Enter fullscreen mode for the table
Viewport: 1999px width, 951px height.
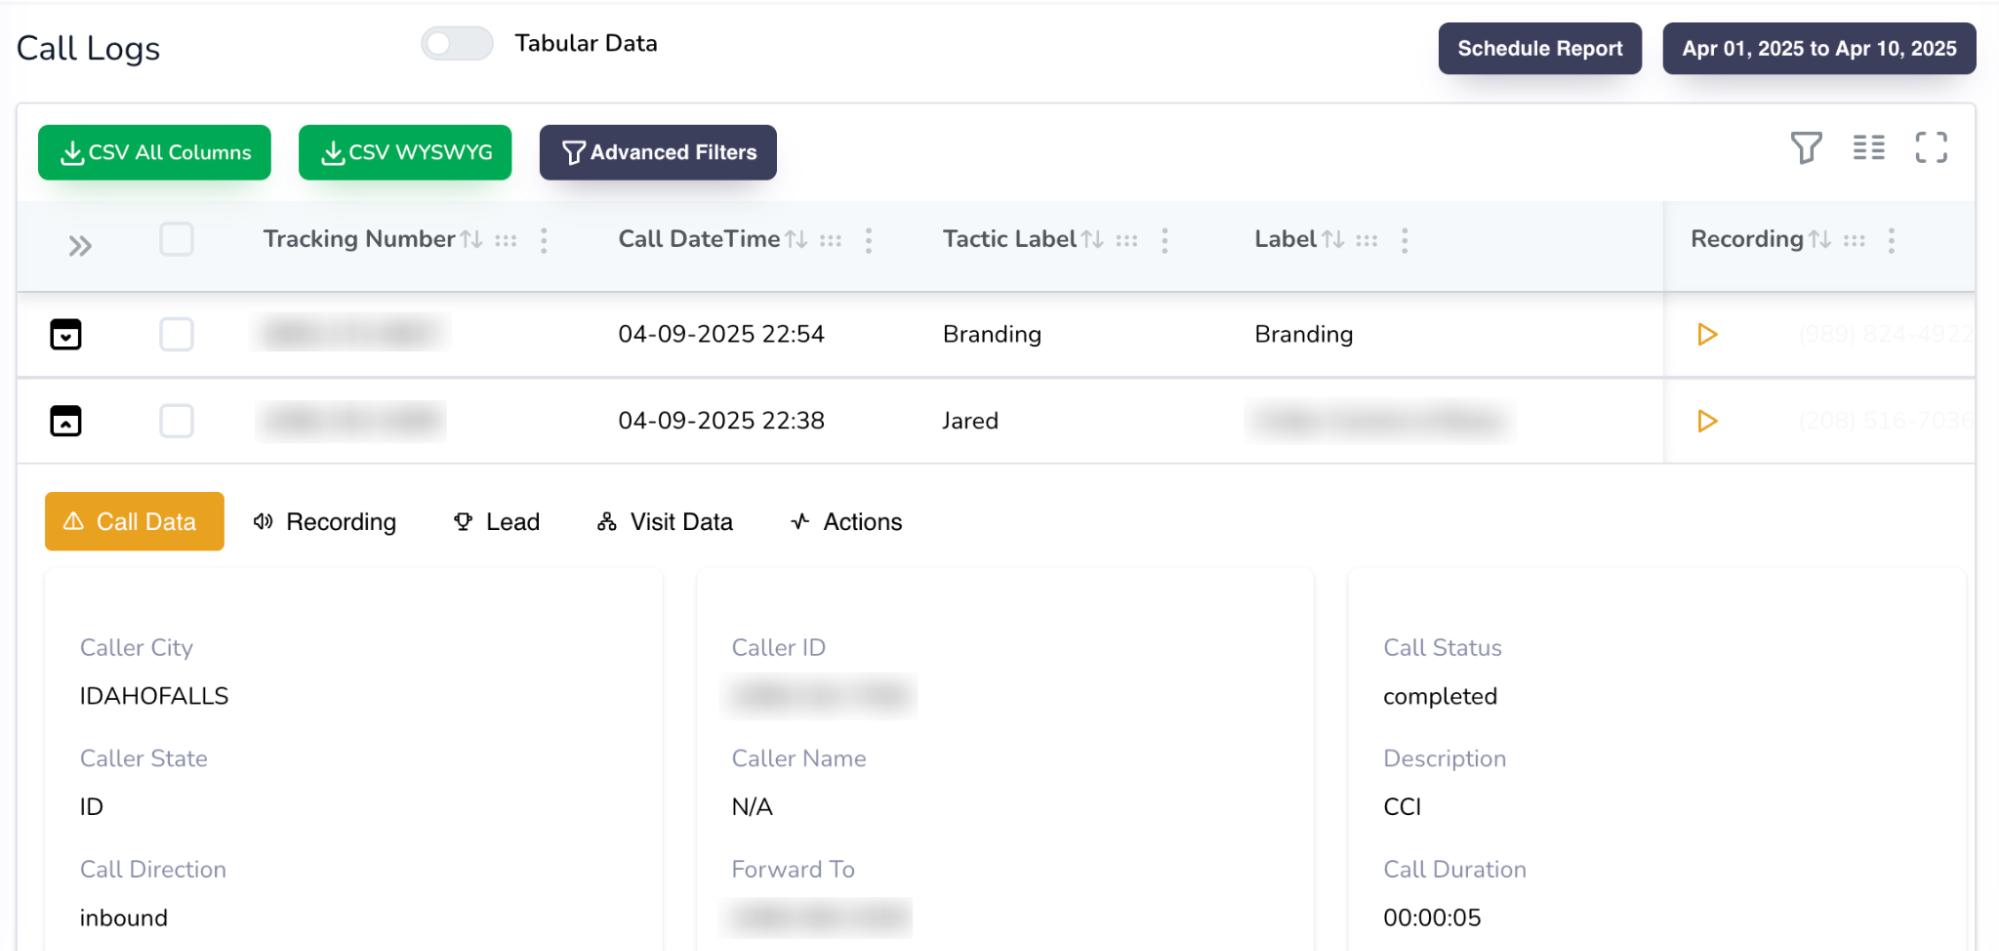pyautogui.click(x=1930, y=148)
